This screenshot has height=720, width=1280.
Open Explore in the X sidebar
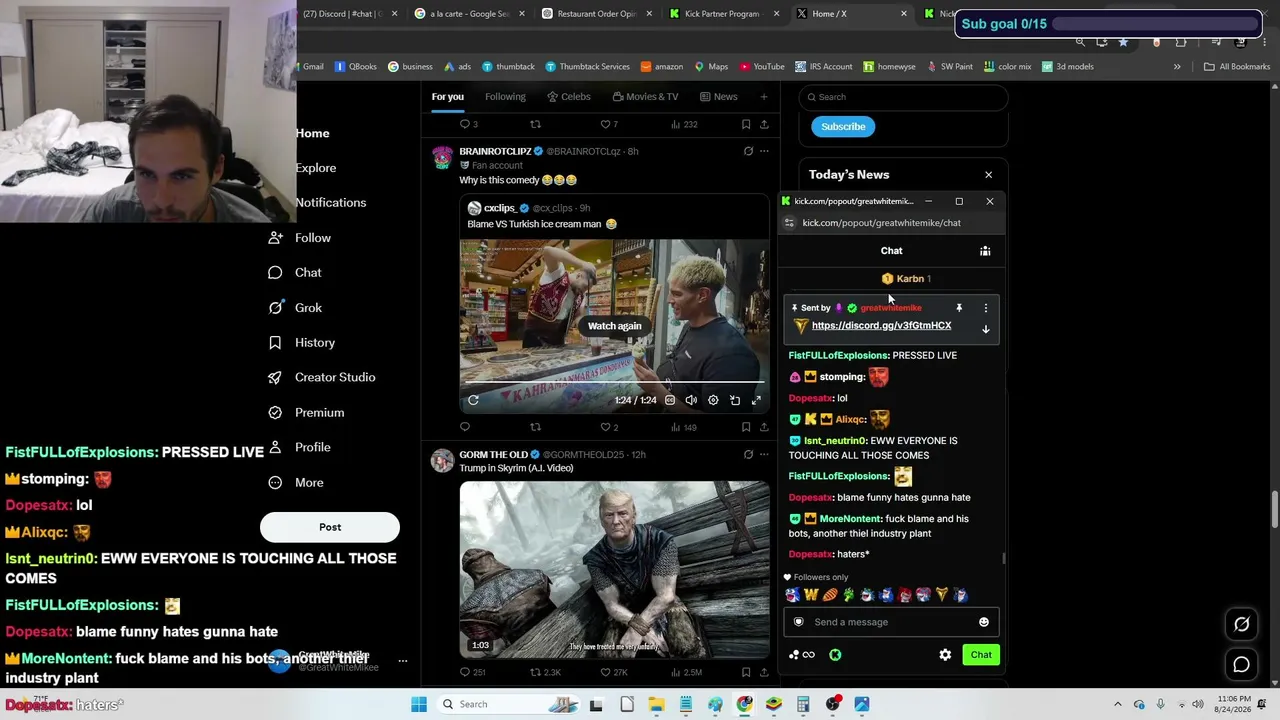click(316, 168)
